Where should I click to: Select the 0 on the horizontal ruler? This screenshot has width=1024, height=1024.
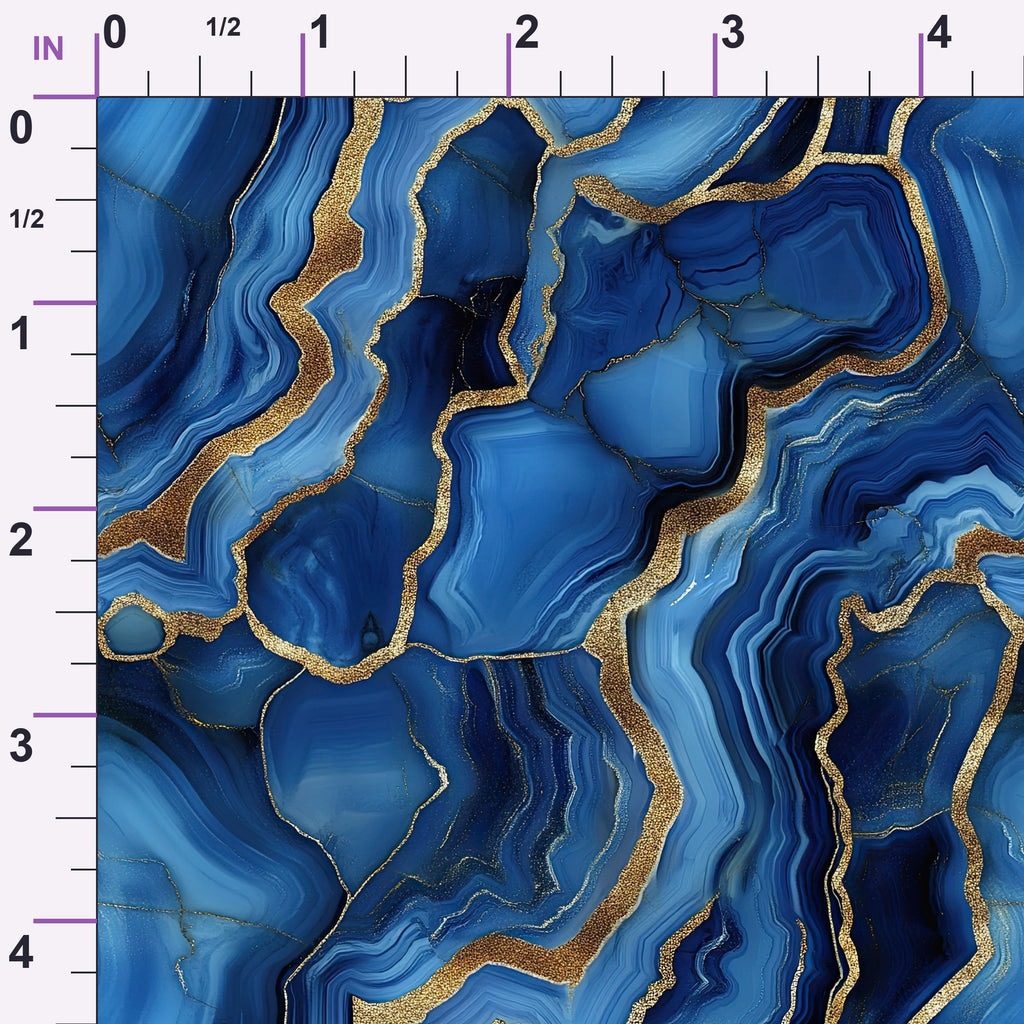click(x=114, y=33)
